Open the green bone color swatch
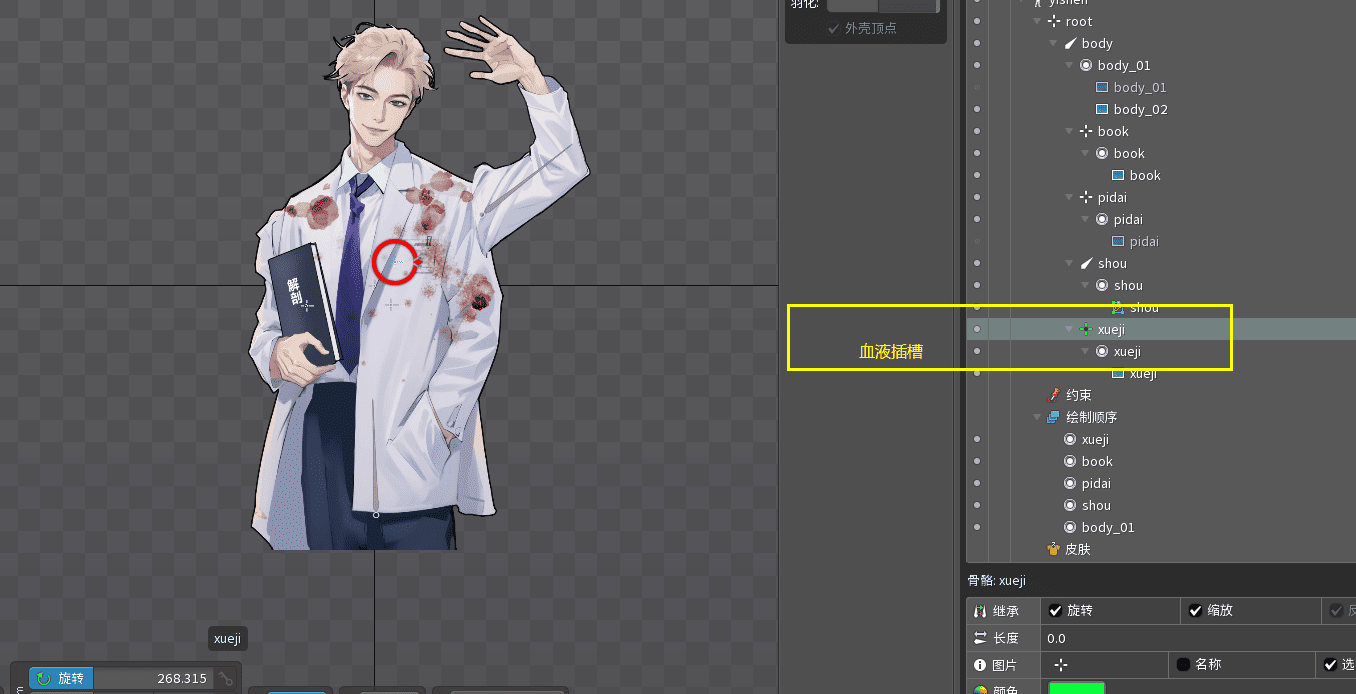The height and width of the screenshot is (694, 1356). coord(1076,688)
